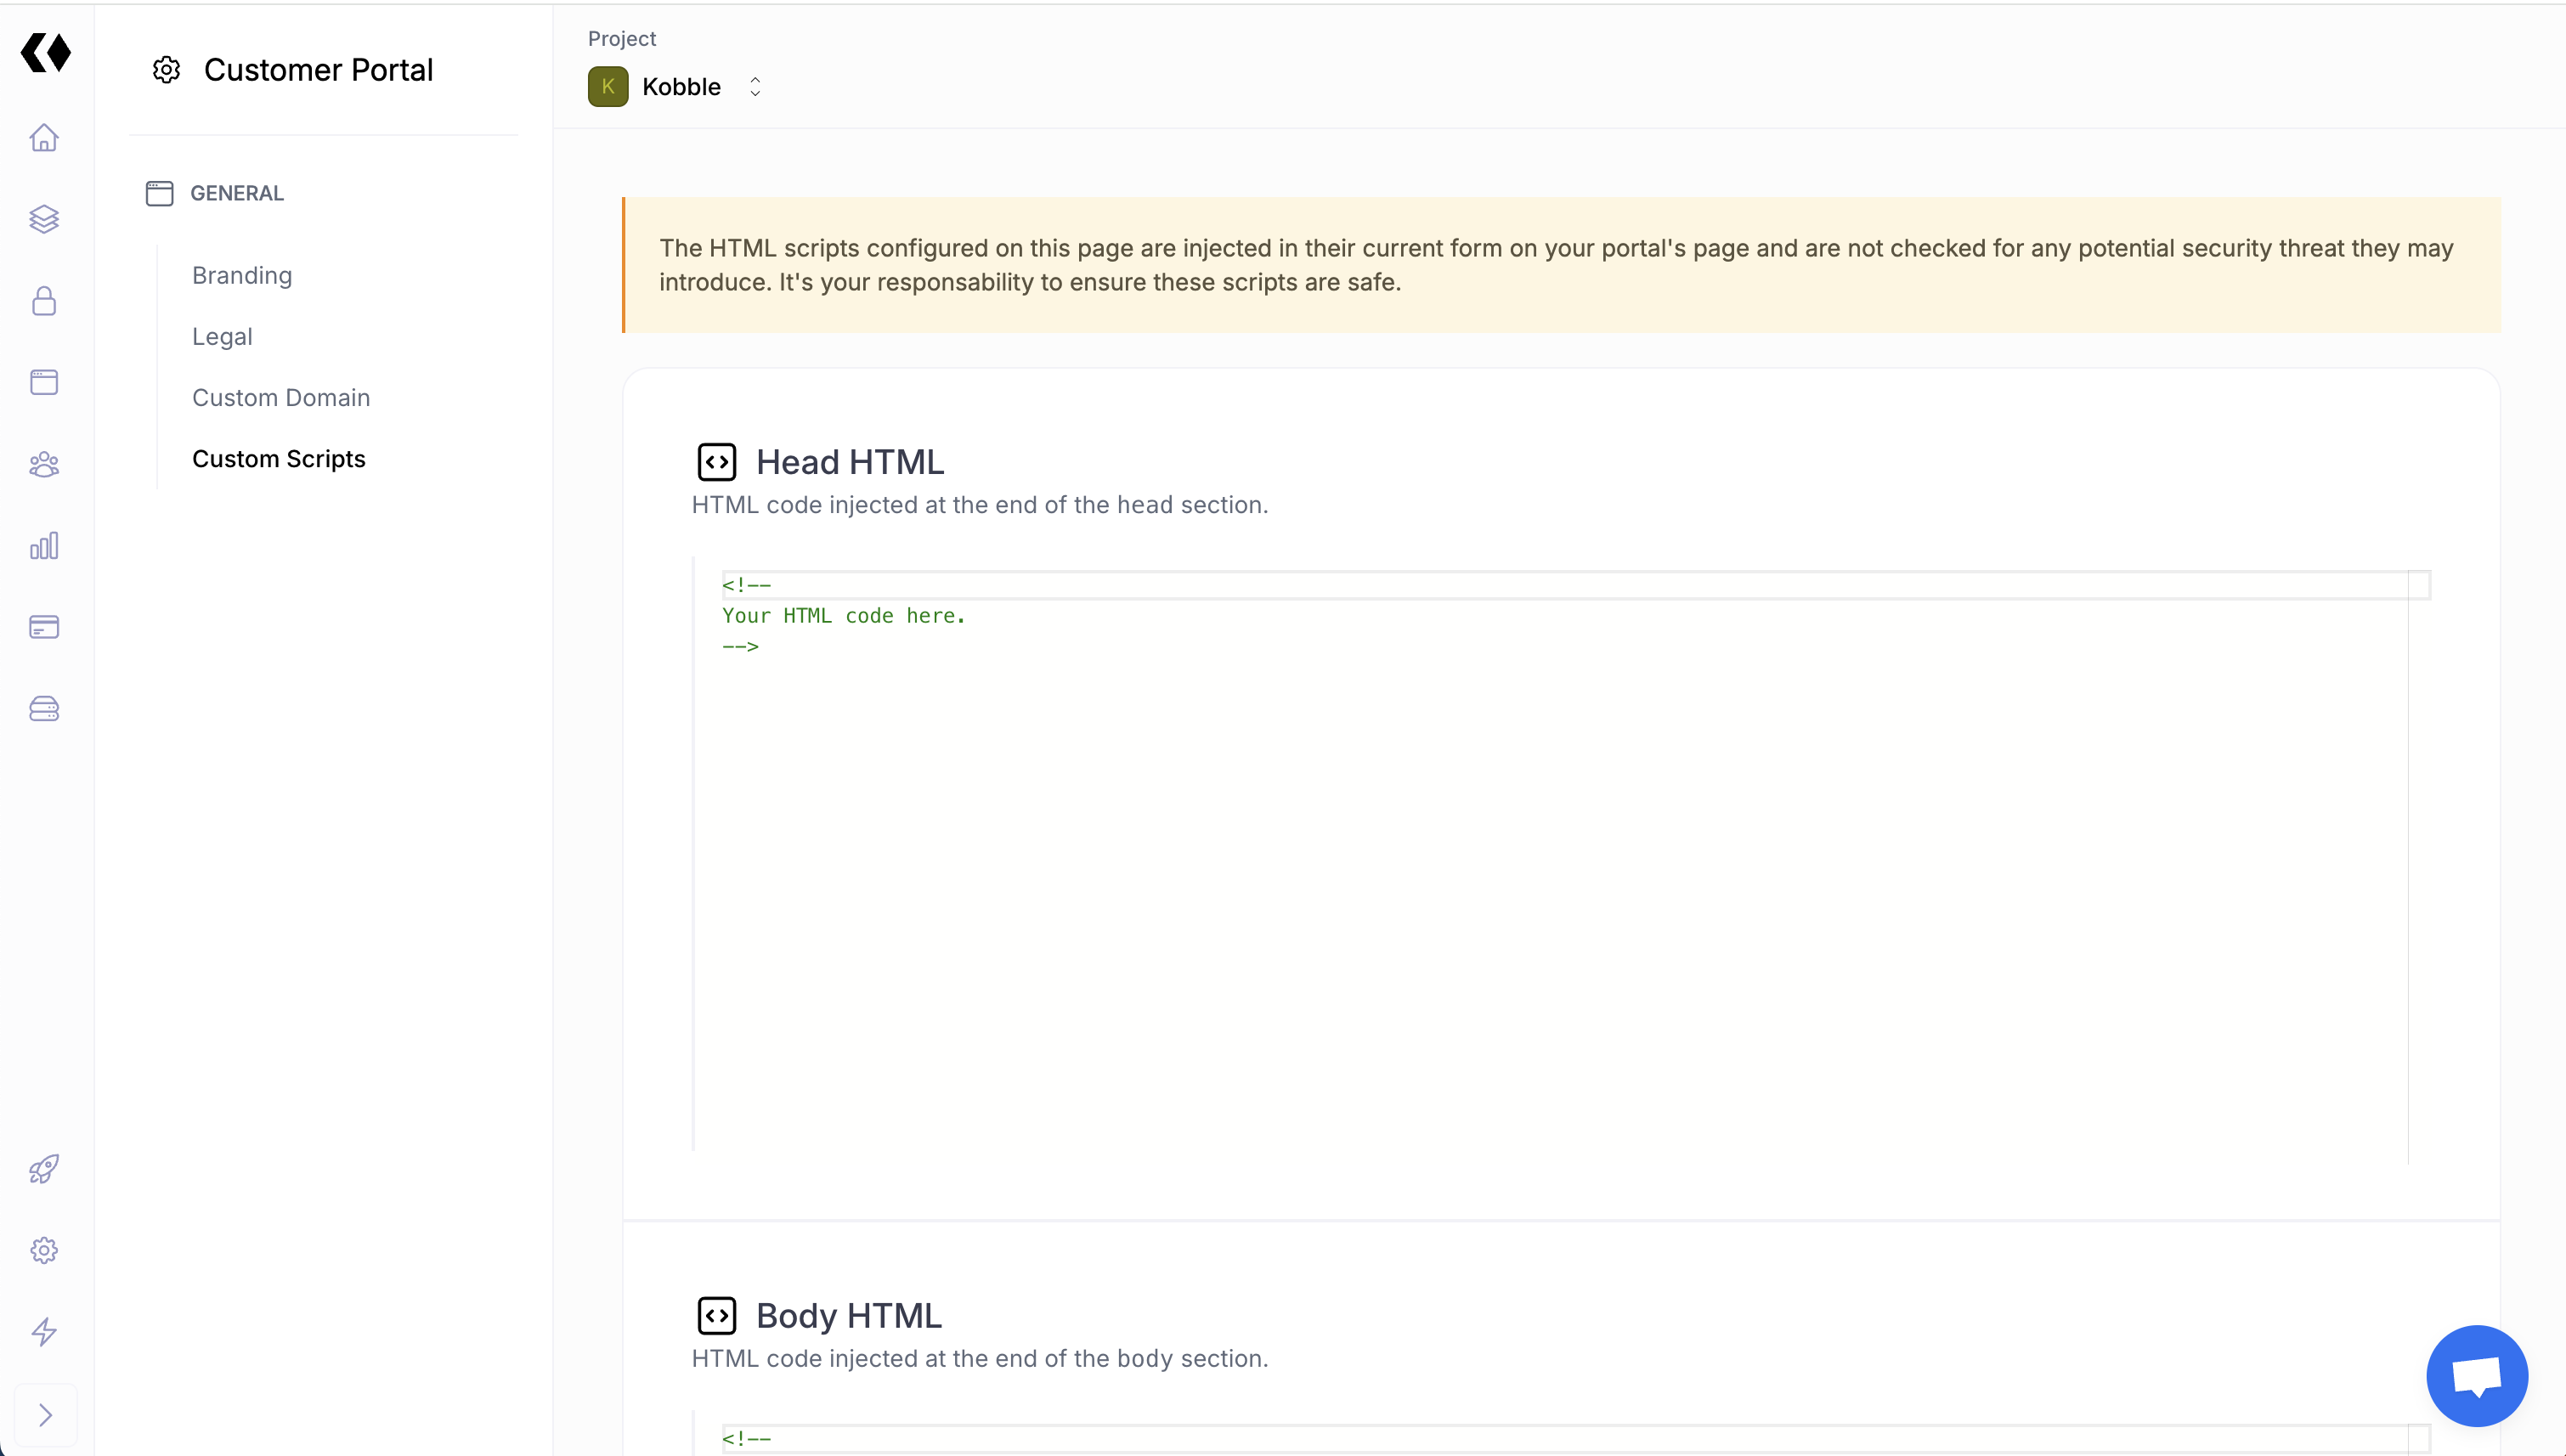Open the Users section via people icon
The height and width of the screenshot is (1456, 2566).
click(x=44, y=464)
